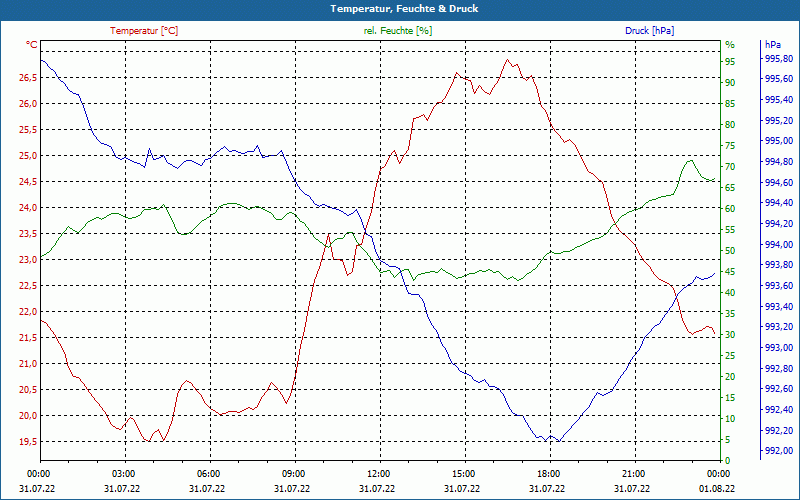
Task: Click the "15:00" time axis label
Action: (x=463, y=474)
